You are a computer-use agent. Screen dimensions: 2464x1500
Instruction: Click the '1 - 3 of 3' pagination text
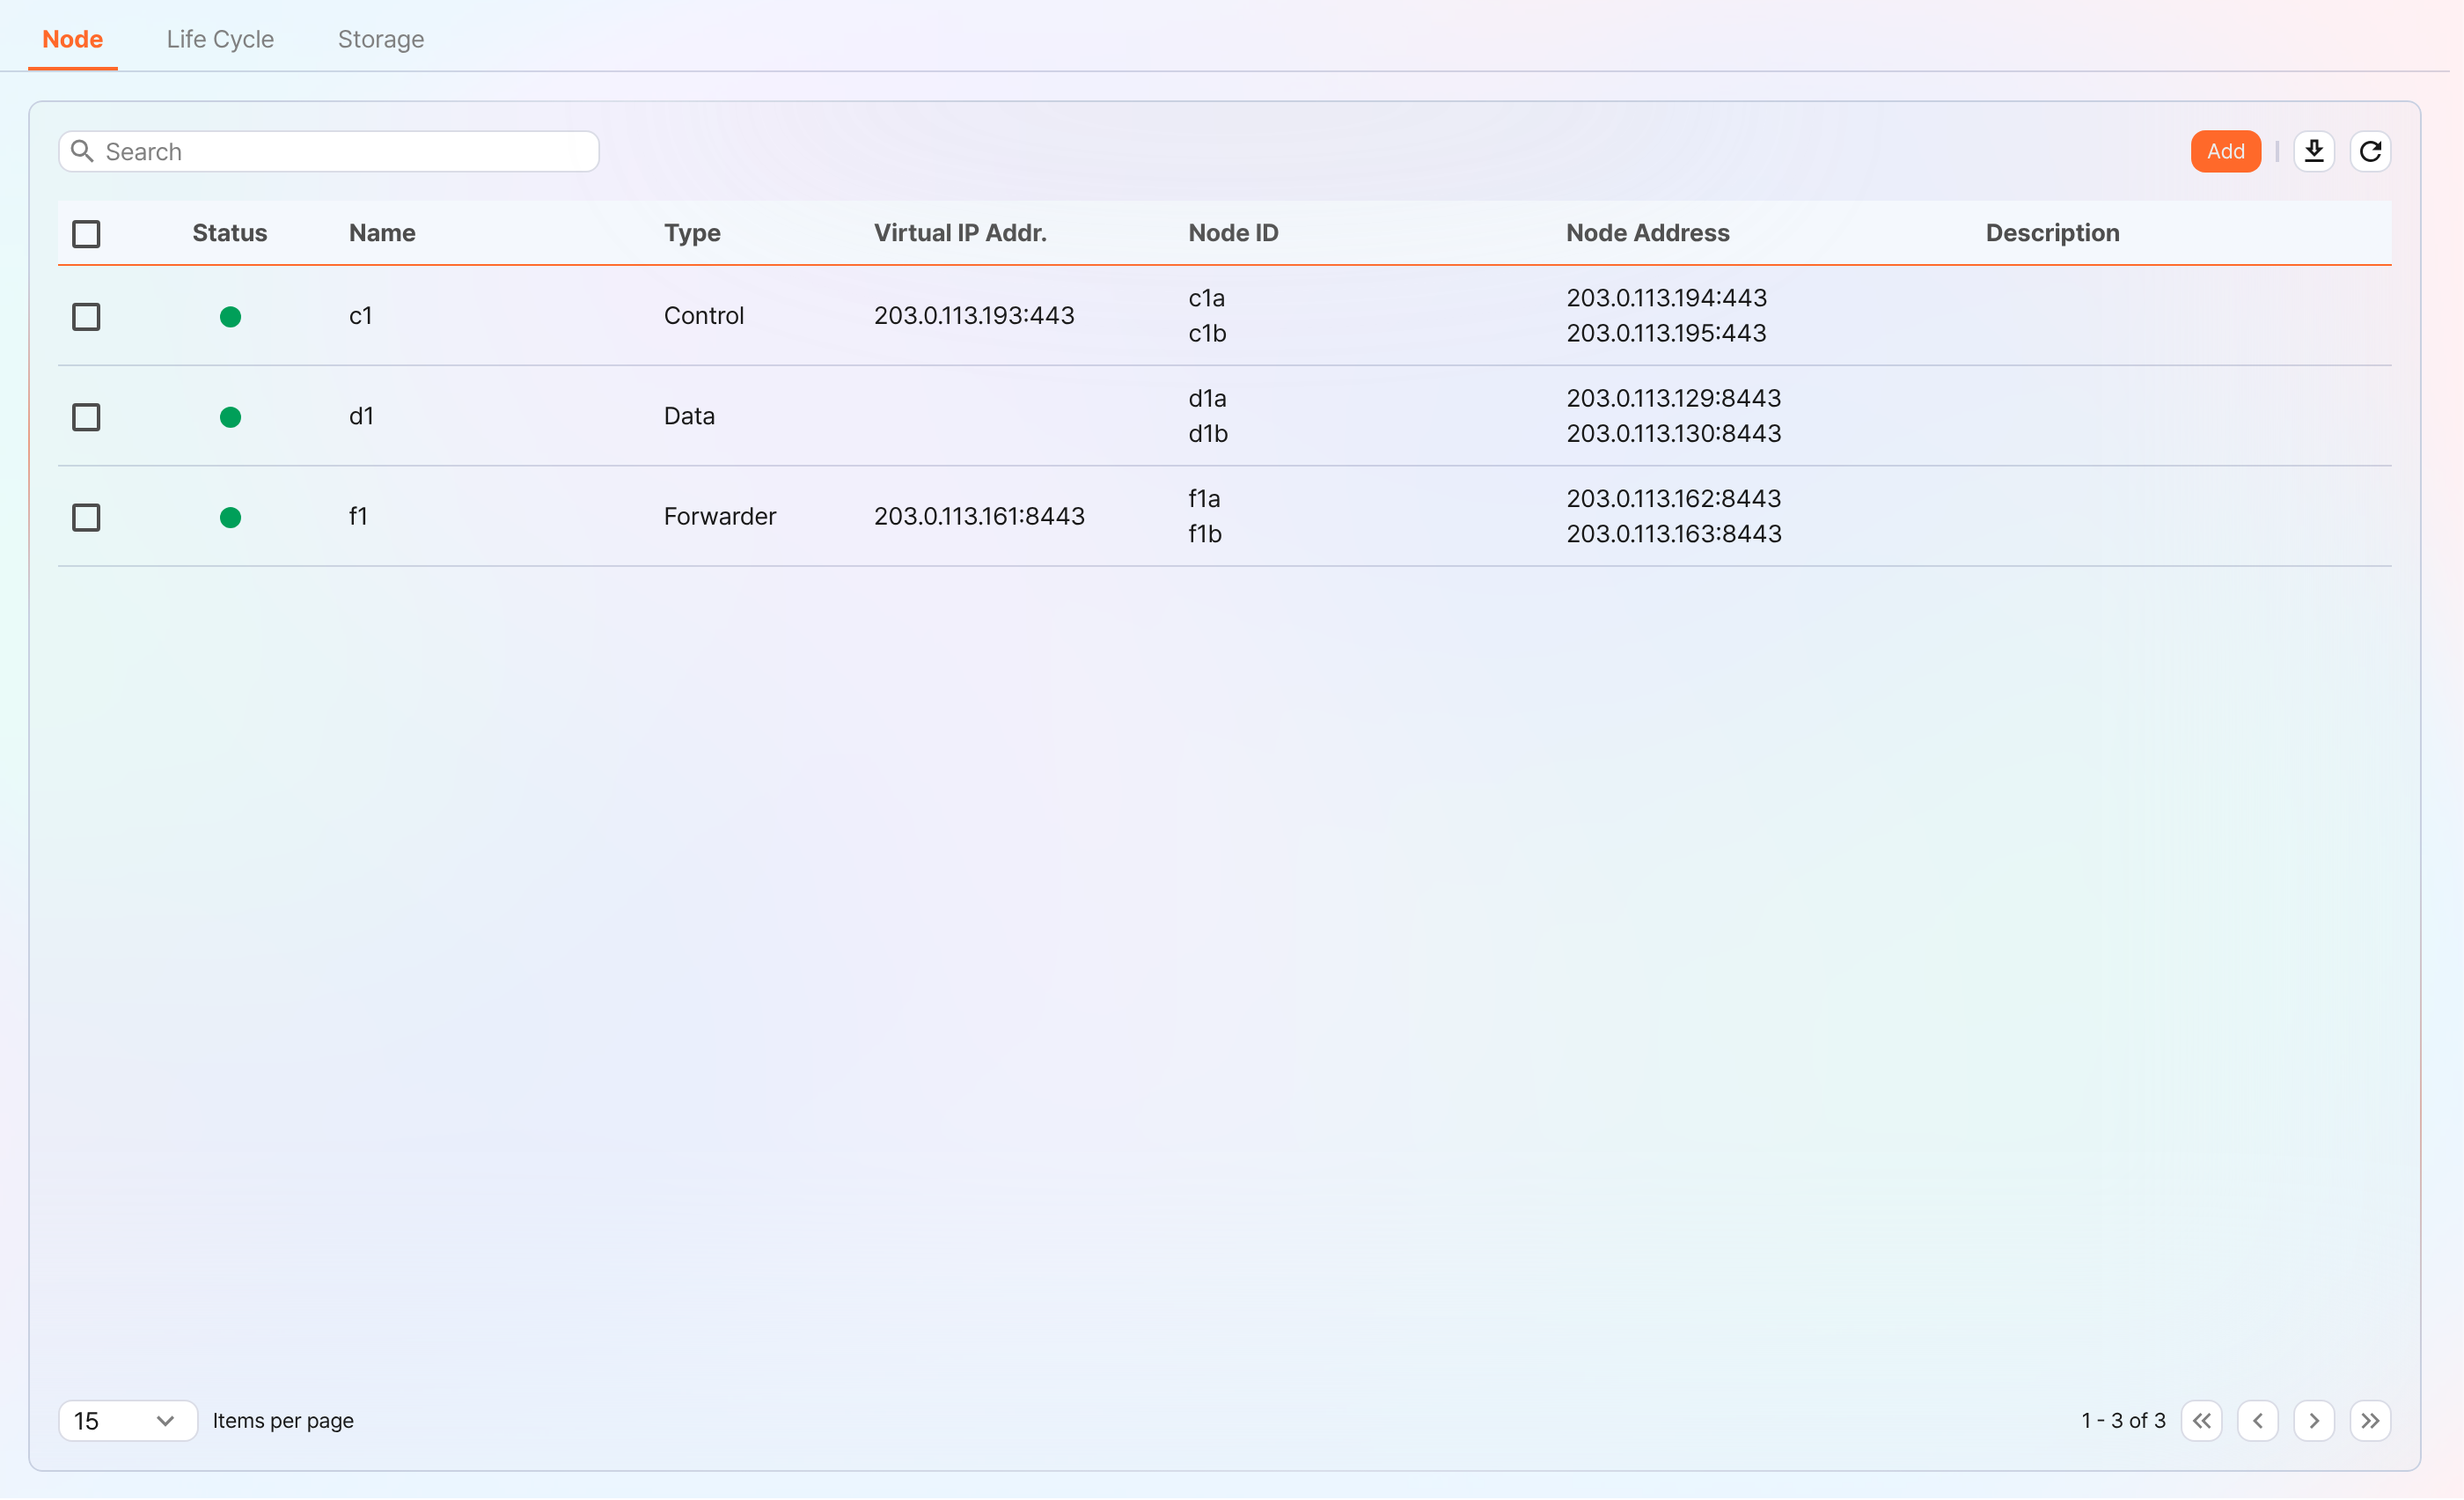point(2123,1421)
